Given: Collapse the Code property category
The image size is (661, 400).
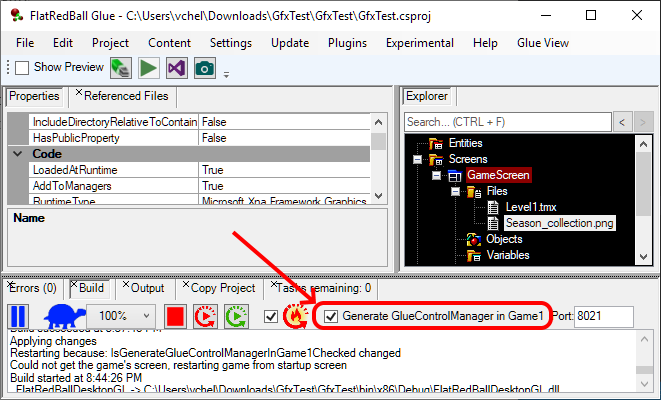Looking at the screenshot, I should 18,154.
